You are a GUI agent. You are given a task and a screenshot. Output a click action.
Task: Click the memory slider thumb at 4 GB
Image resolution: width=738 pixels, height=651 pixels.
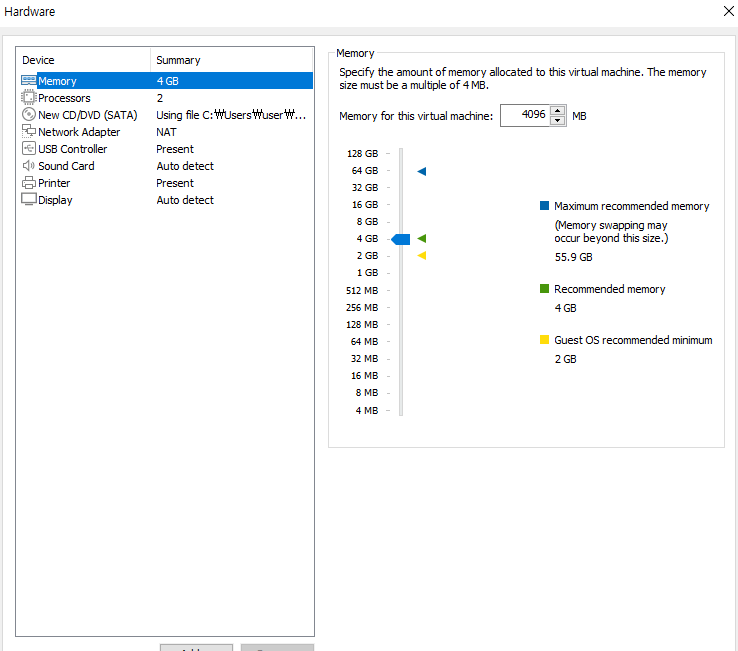pos(401,239)
